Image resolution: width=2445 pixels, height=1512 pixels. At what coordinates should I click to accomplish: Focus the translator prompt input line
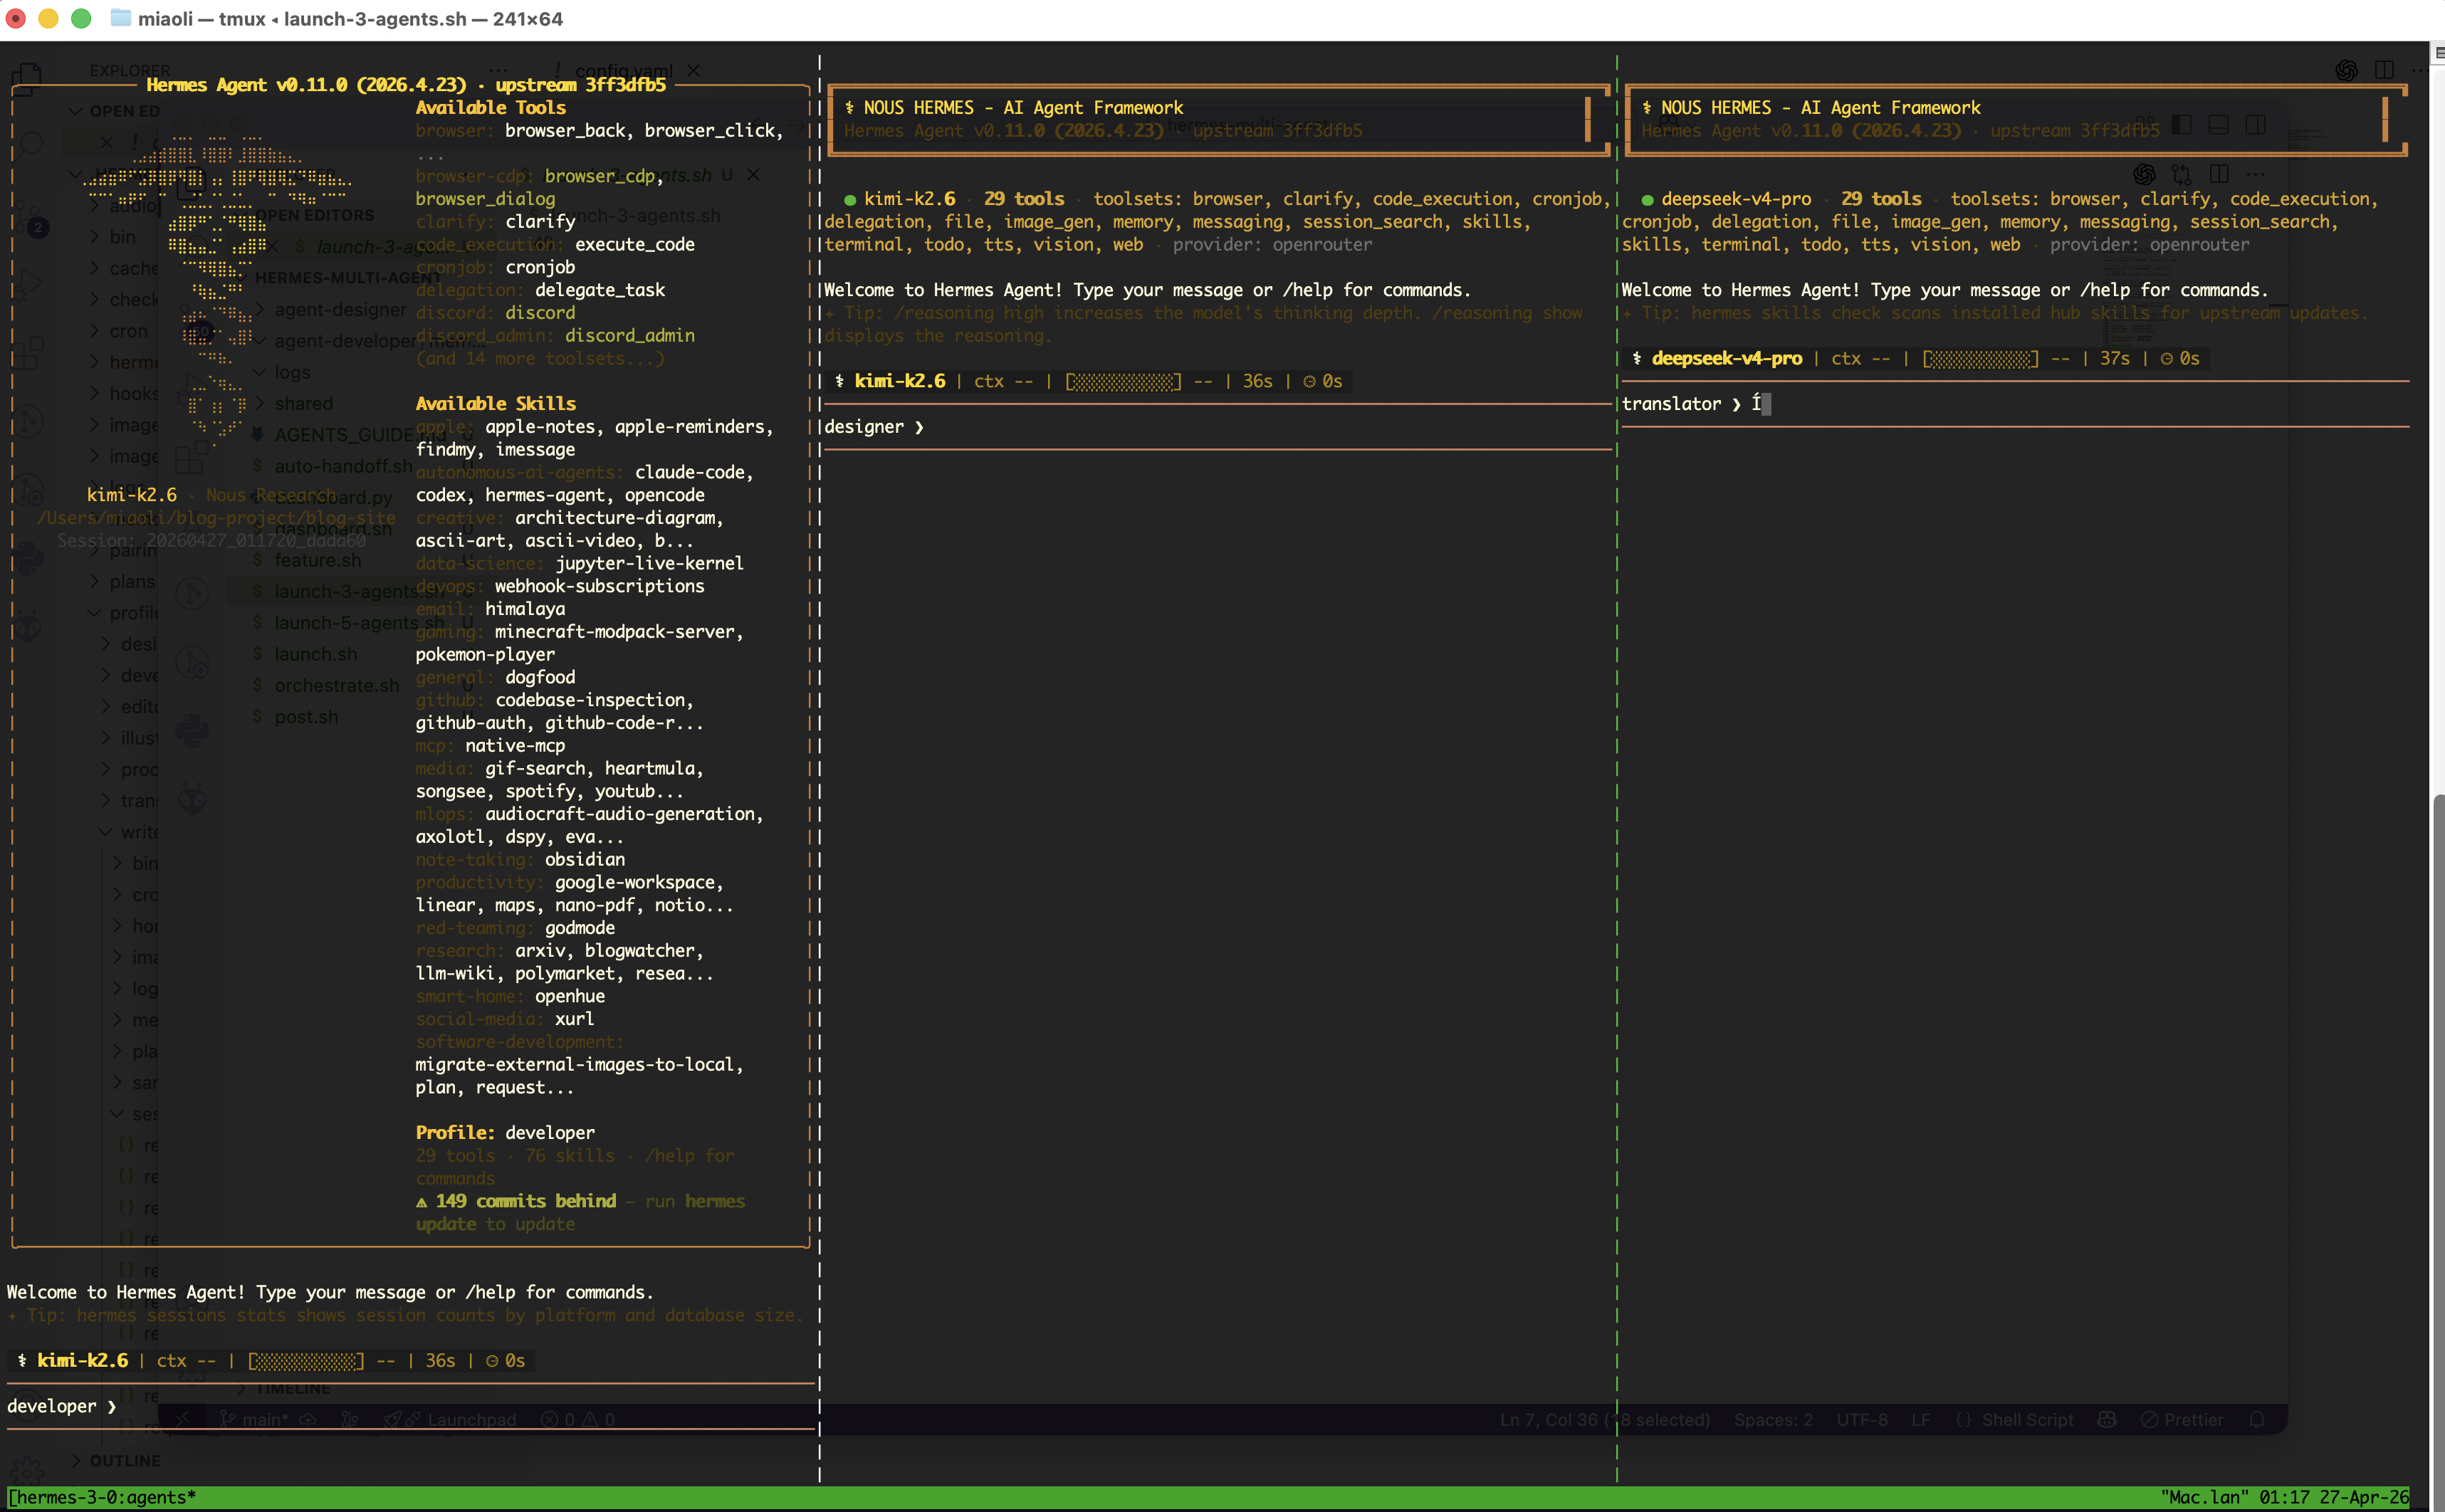click(x=2014, y=404)
